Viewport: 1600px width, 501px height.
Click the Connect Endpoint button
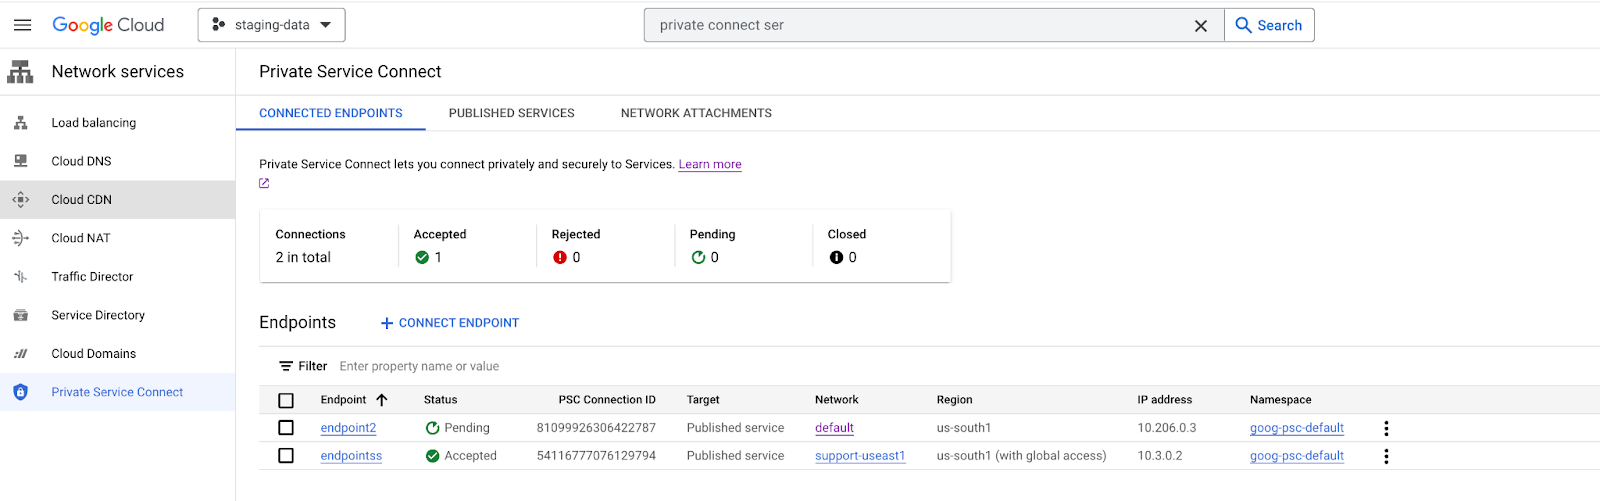[x=450, y=323]
